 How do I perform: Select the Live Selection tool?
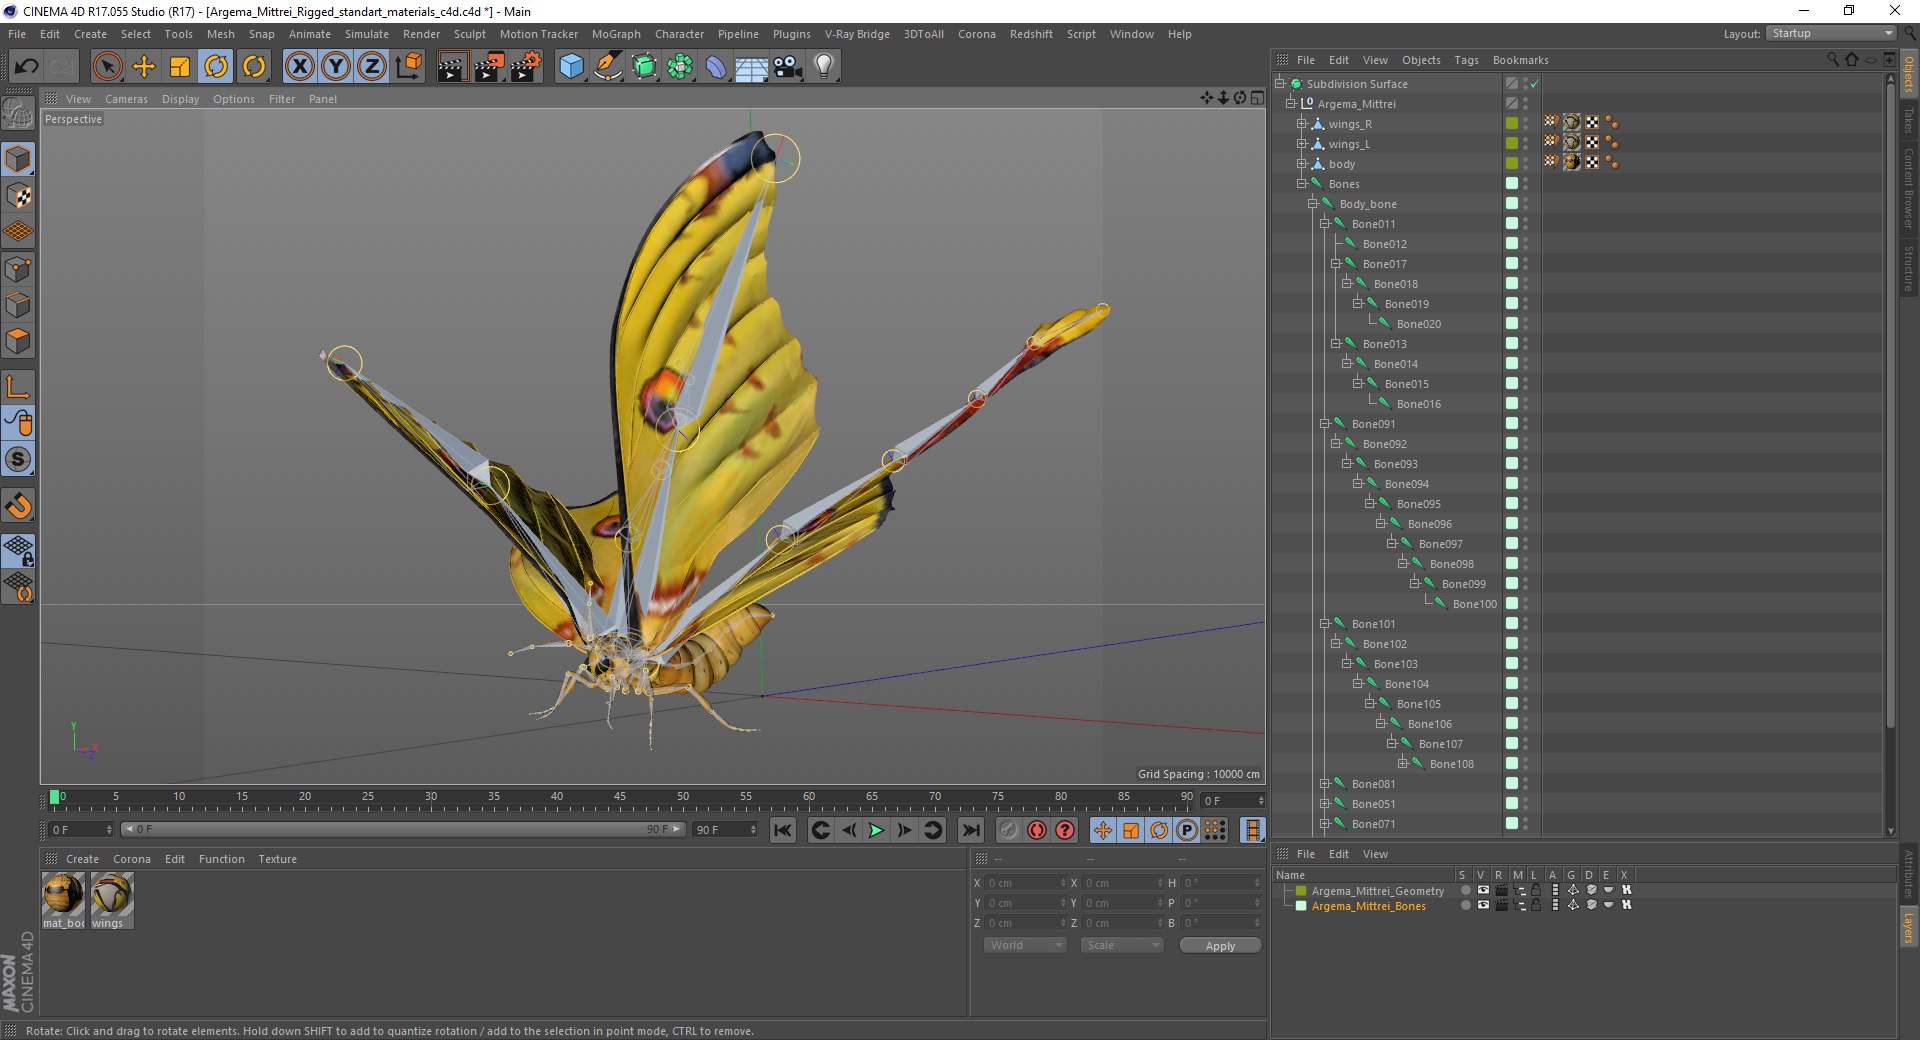(x=107, y=67)
